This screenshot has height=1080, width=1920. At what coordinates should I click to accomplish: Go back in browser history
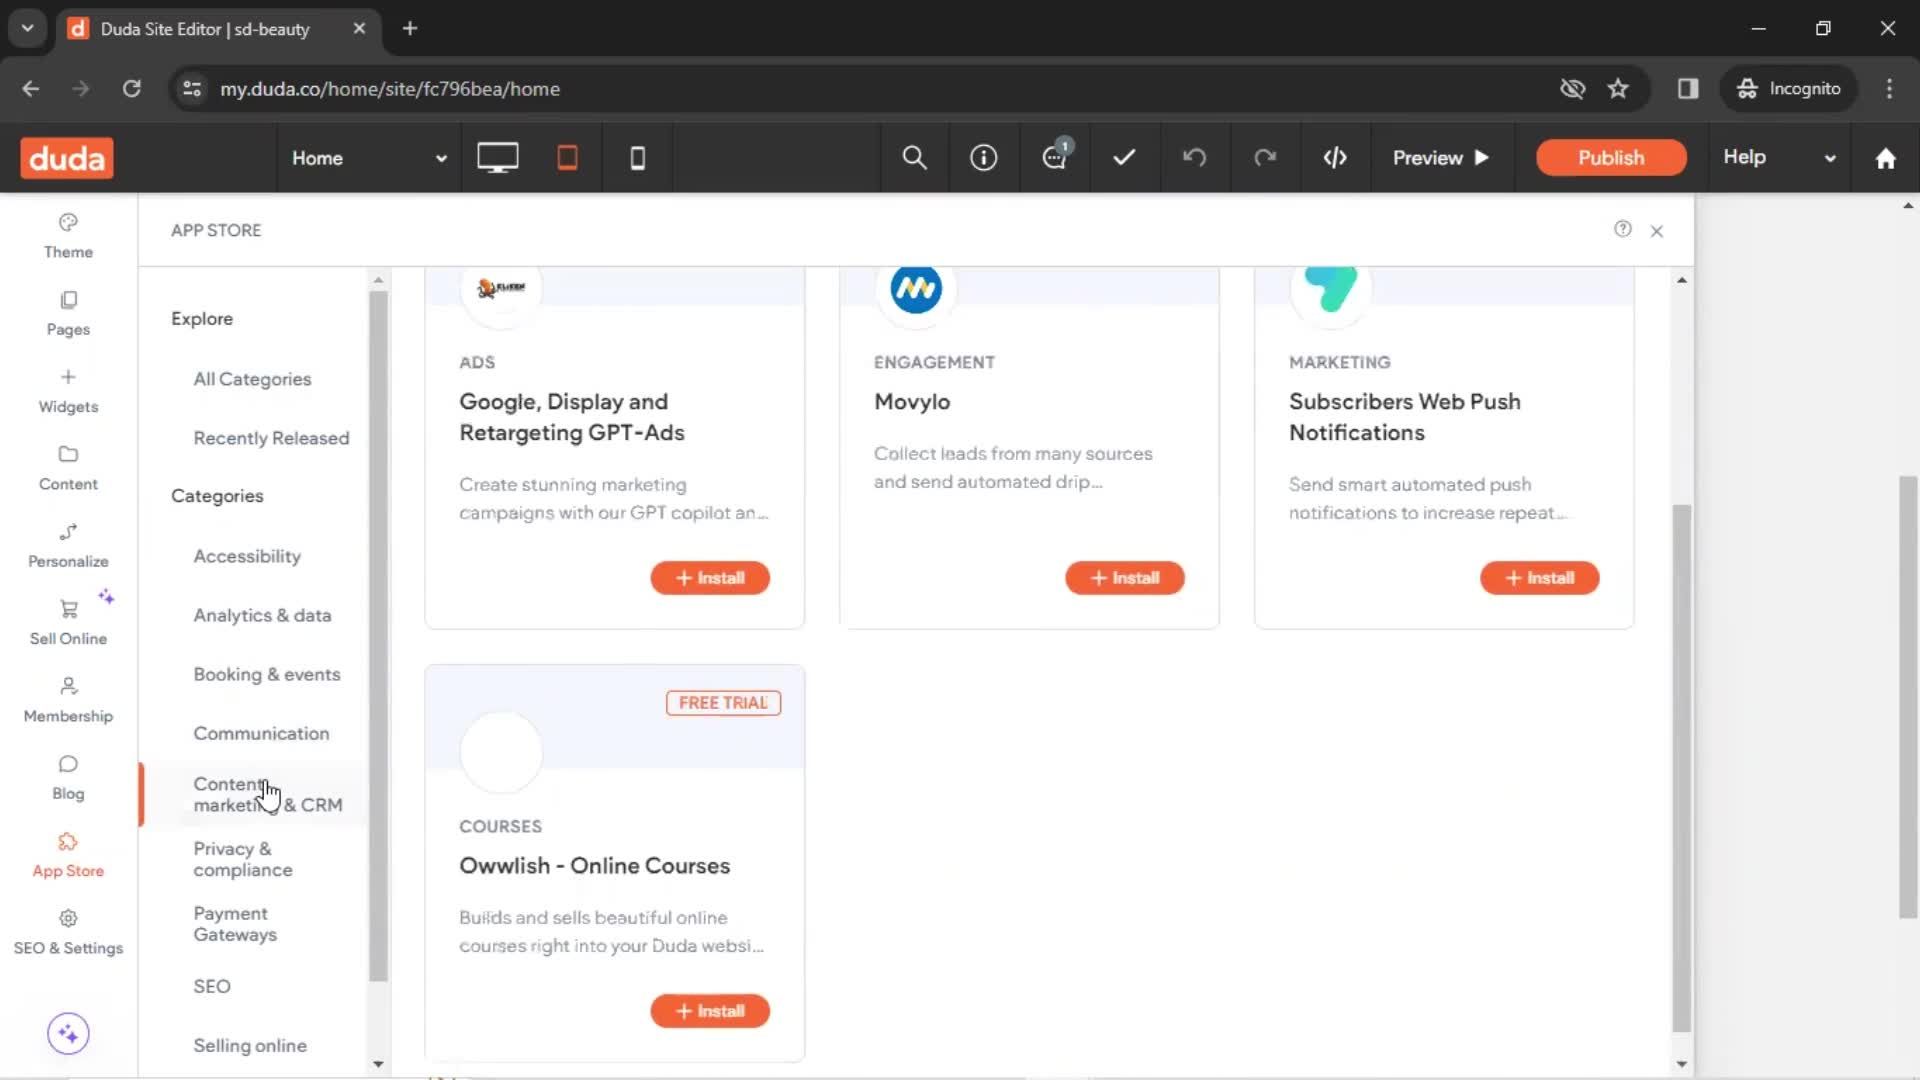click(31, 89)
